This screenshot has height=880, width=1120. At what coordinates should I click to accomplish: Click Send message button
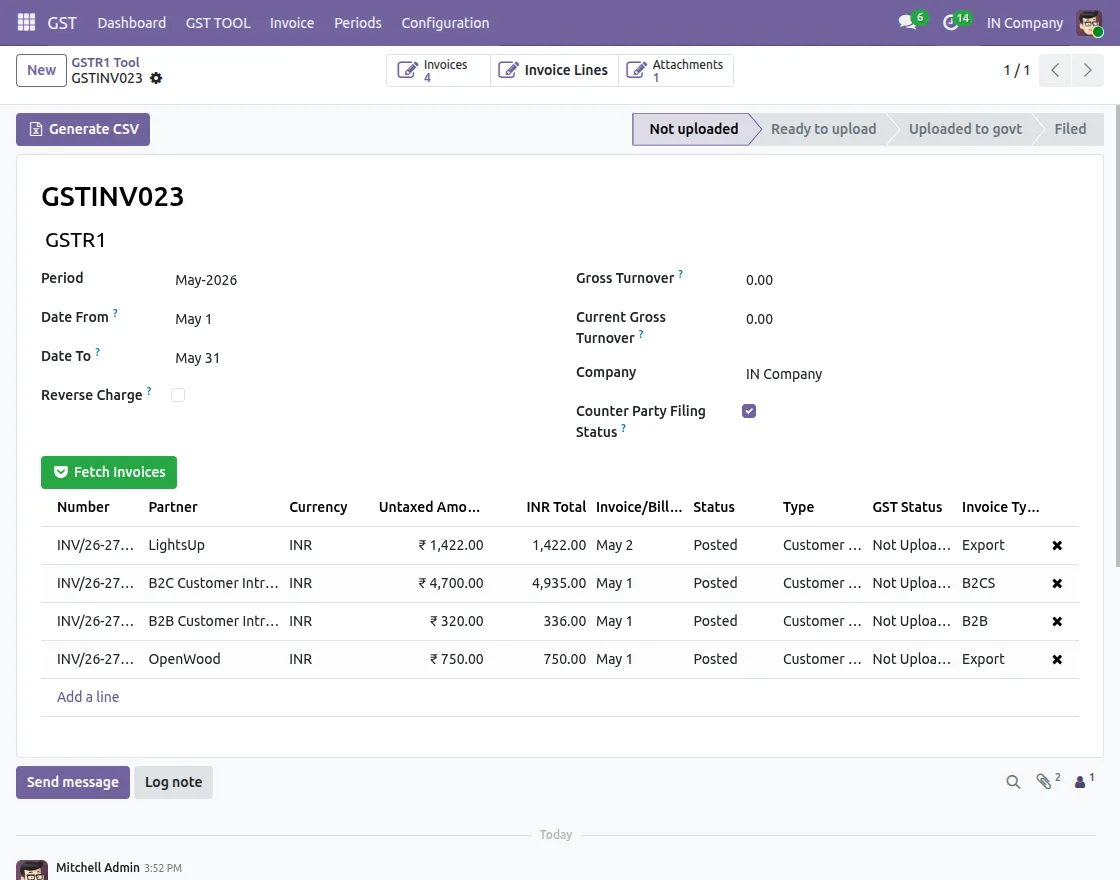(x=73, y=782)
